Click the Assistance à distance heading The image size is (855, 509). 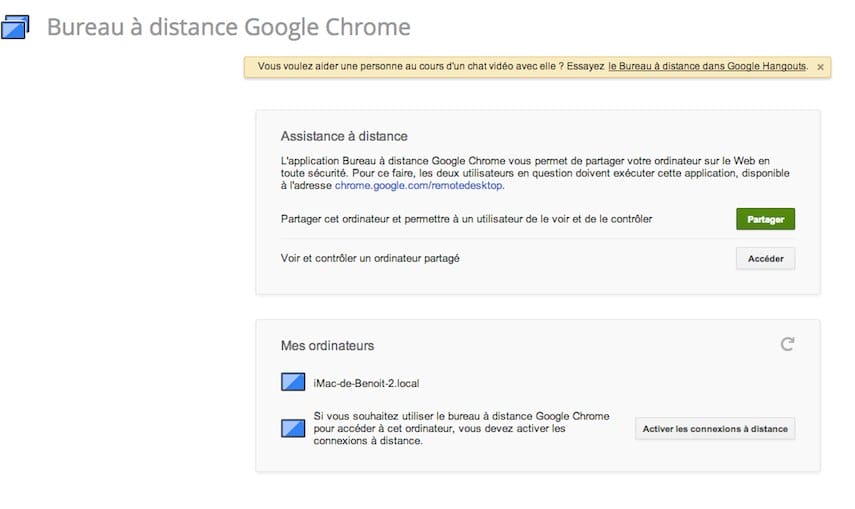click(344, 136)
